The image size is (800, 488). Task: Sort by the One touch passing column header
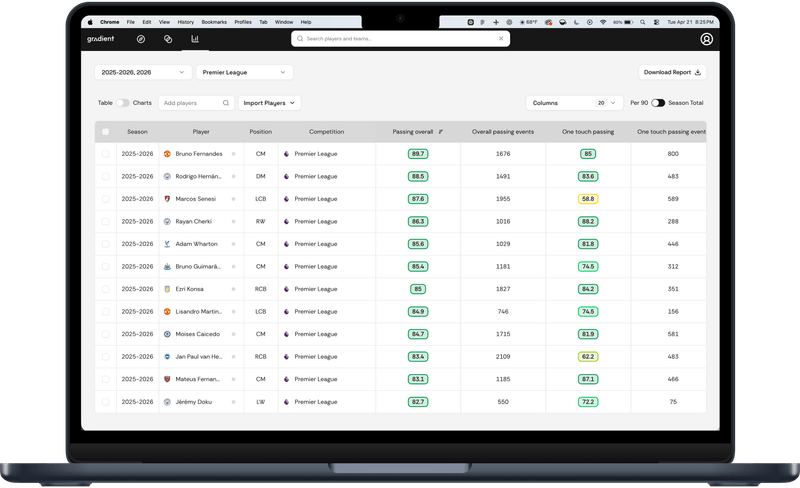(588, 132)
